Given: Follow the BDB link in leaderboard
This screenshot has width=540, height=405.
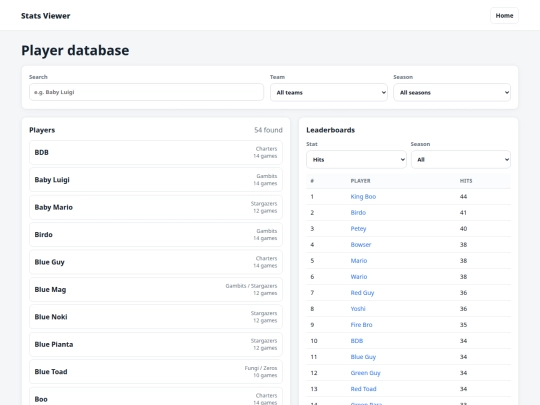Looking at the screenshot, I should pos(356,341).
